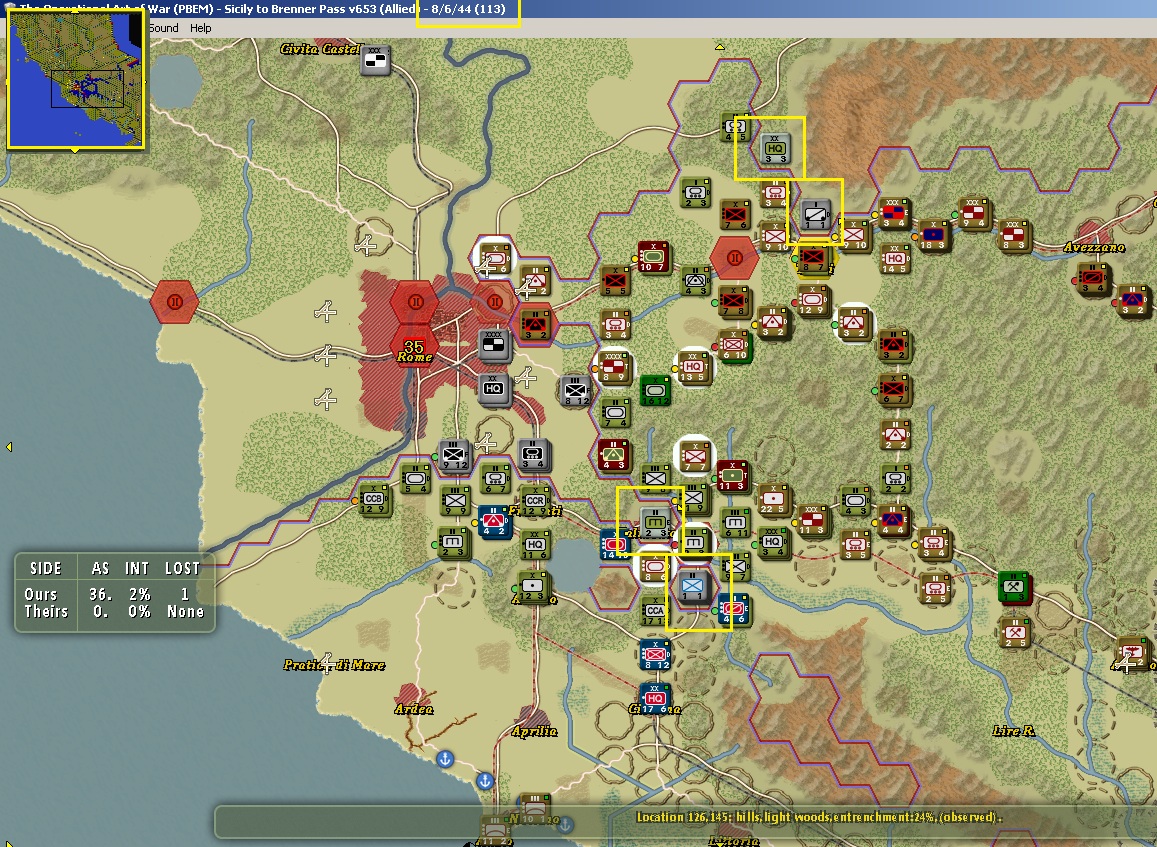Select the gray infantry regiment with strength 9 12
The image size is (1157, 847).
tap(455, 456)
